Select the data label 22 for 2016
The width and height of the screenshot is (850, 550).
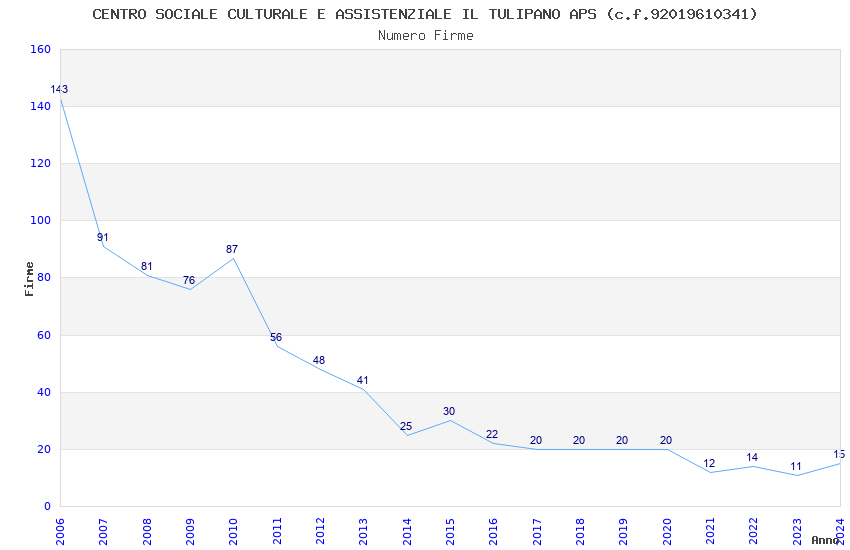[x=492, y=435]
